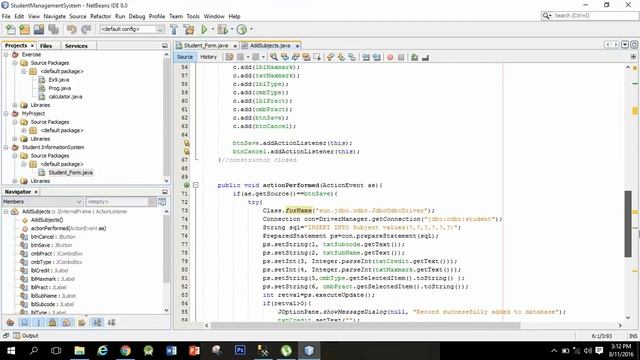Toggle Show Fields in Navigator bottom bar
This screenshot has height=360, width=640.
[x=24, y=322]
